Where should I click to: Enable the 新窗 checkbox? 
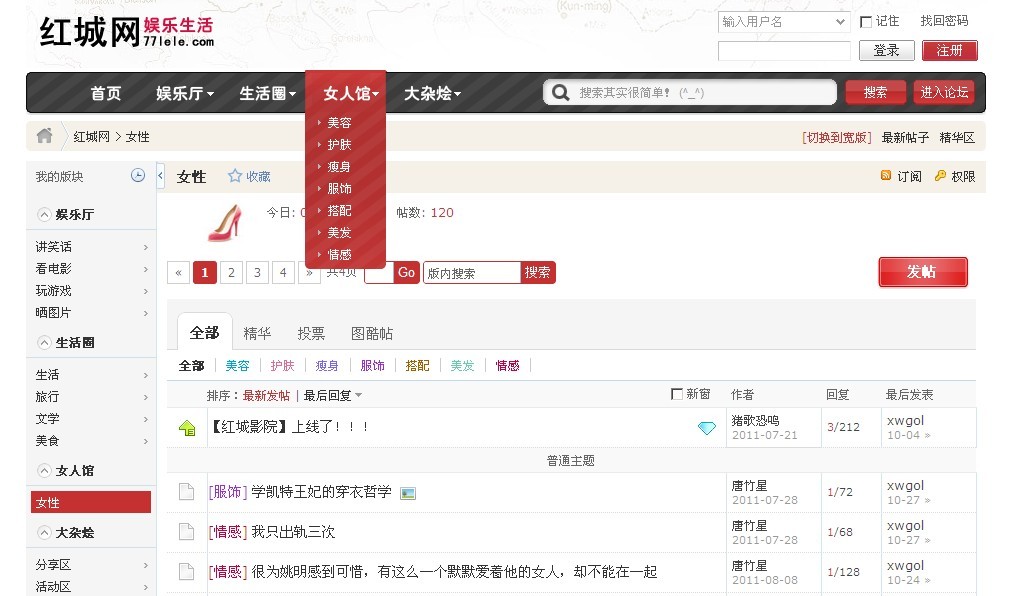(676, 393)
